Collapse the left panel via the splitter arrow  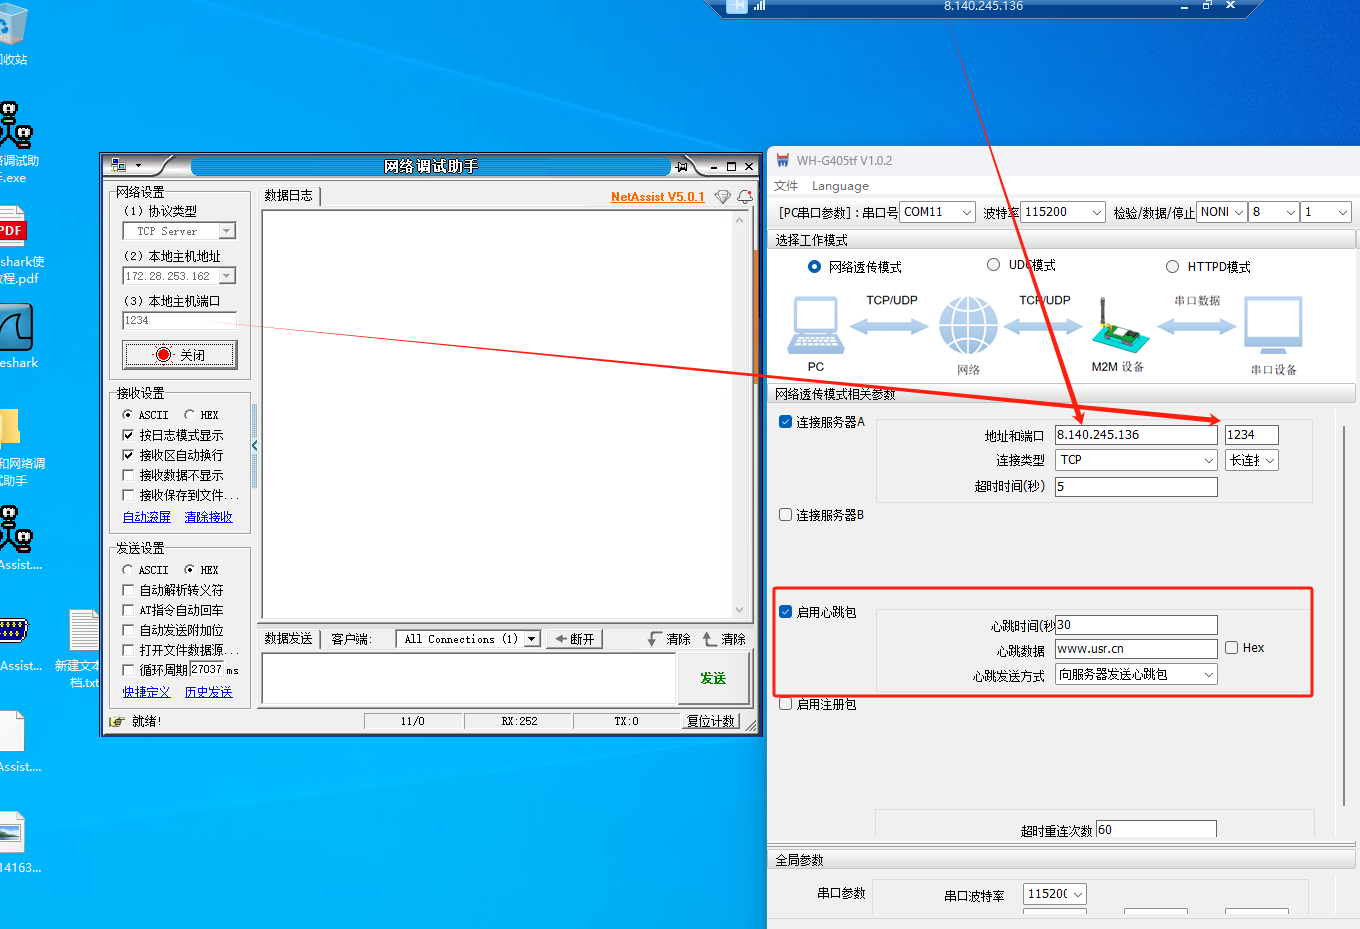[x=255, y=446]
